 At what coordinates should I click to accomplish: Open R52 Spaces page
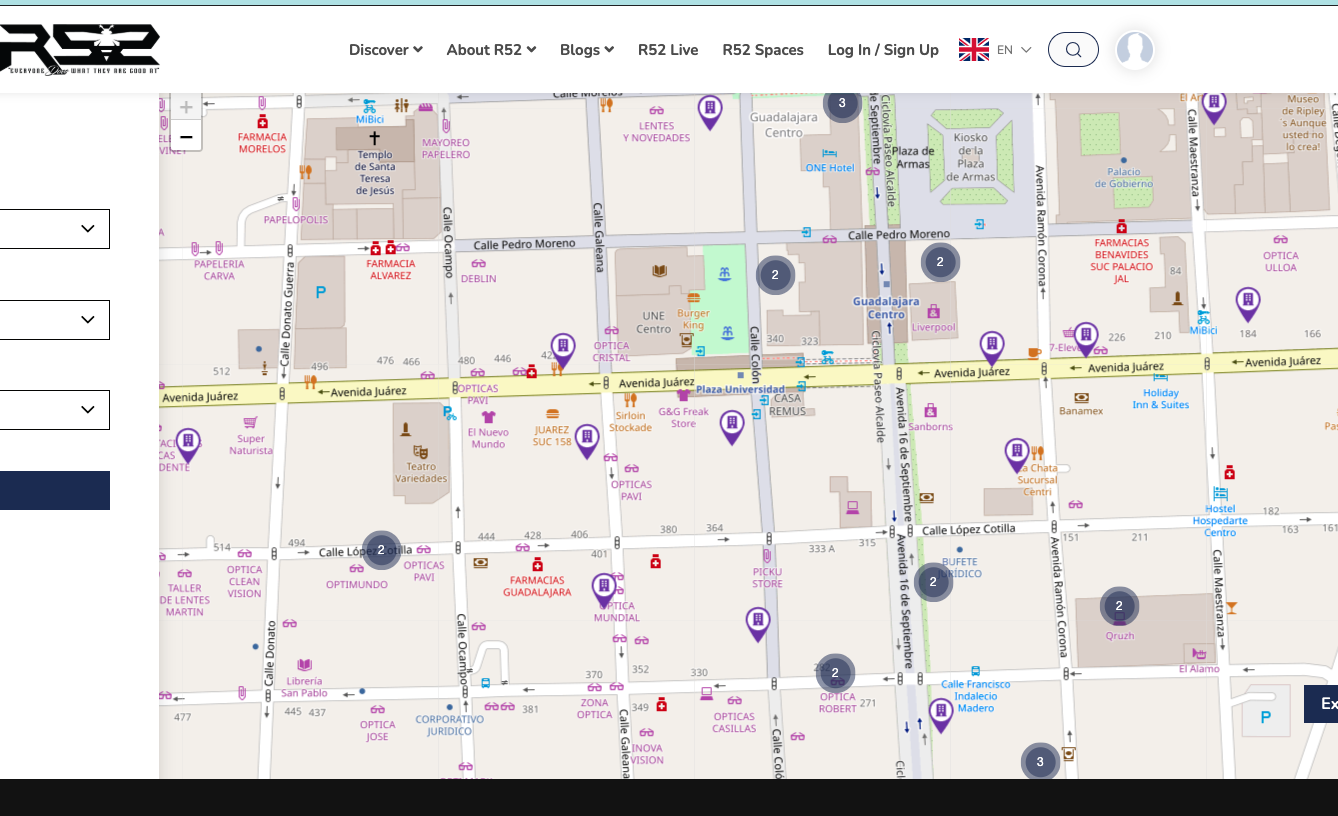click(762, 50)
